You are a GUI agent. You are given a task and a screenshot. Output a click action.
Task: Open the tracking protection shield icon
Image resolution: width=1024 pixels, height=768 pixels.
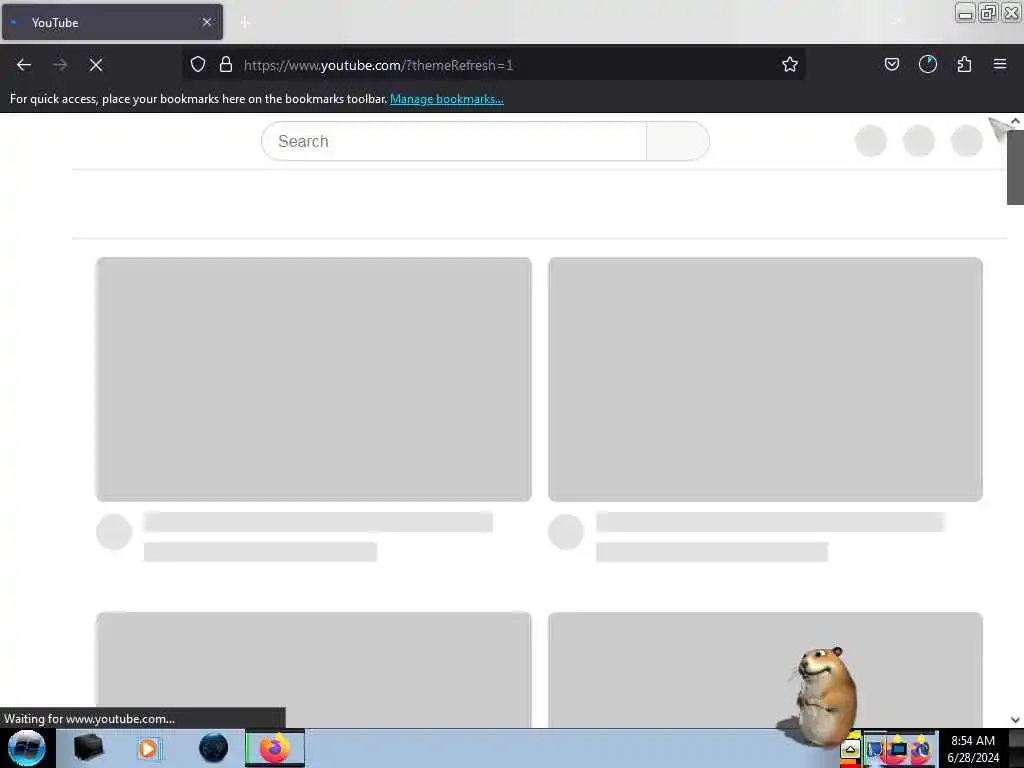[198, 64]
